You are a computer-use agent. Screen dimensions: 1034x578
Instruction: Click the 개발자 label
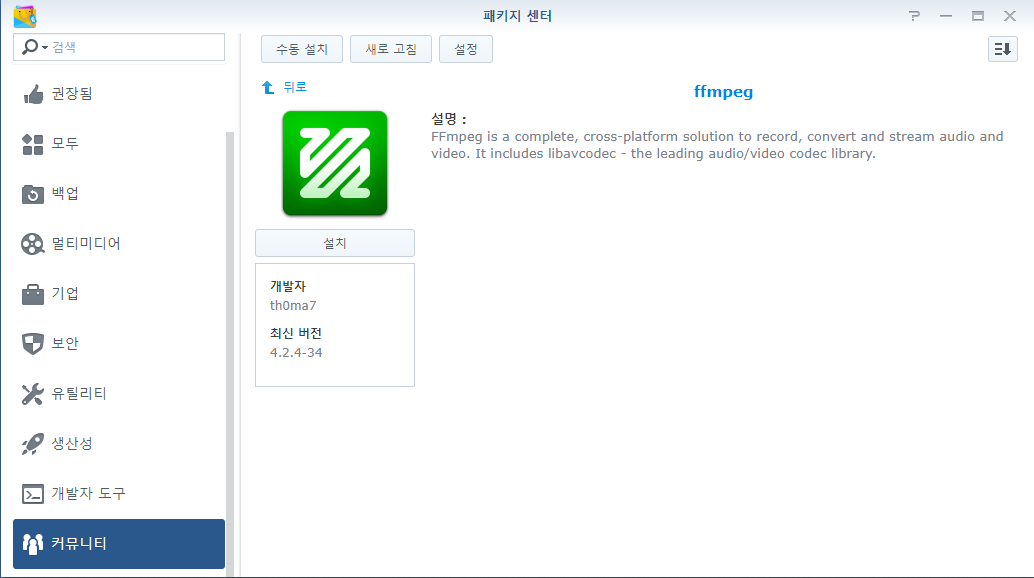(x=288, y=286)
